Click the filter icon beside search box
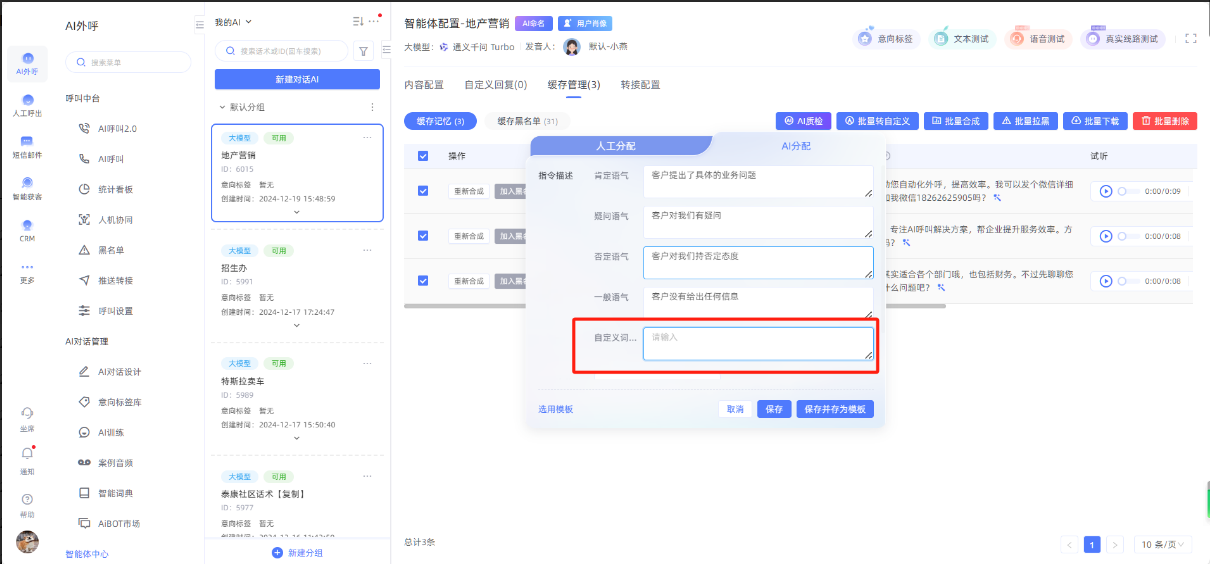Viewport: 1210px width, 564px height. [363, 51]
